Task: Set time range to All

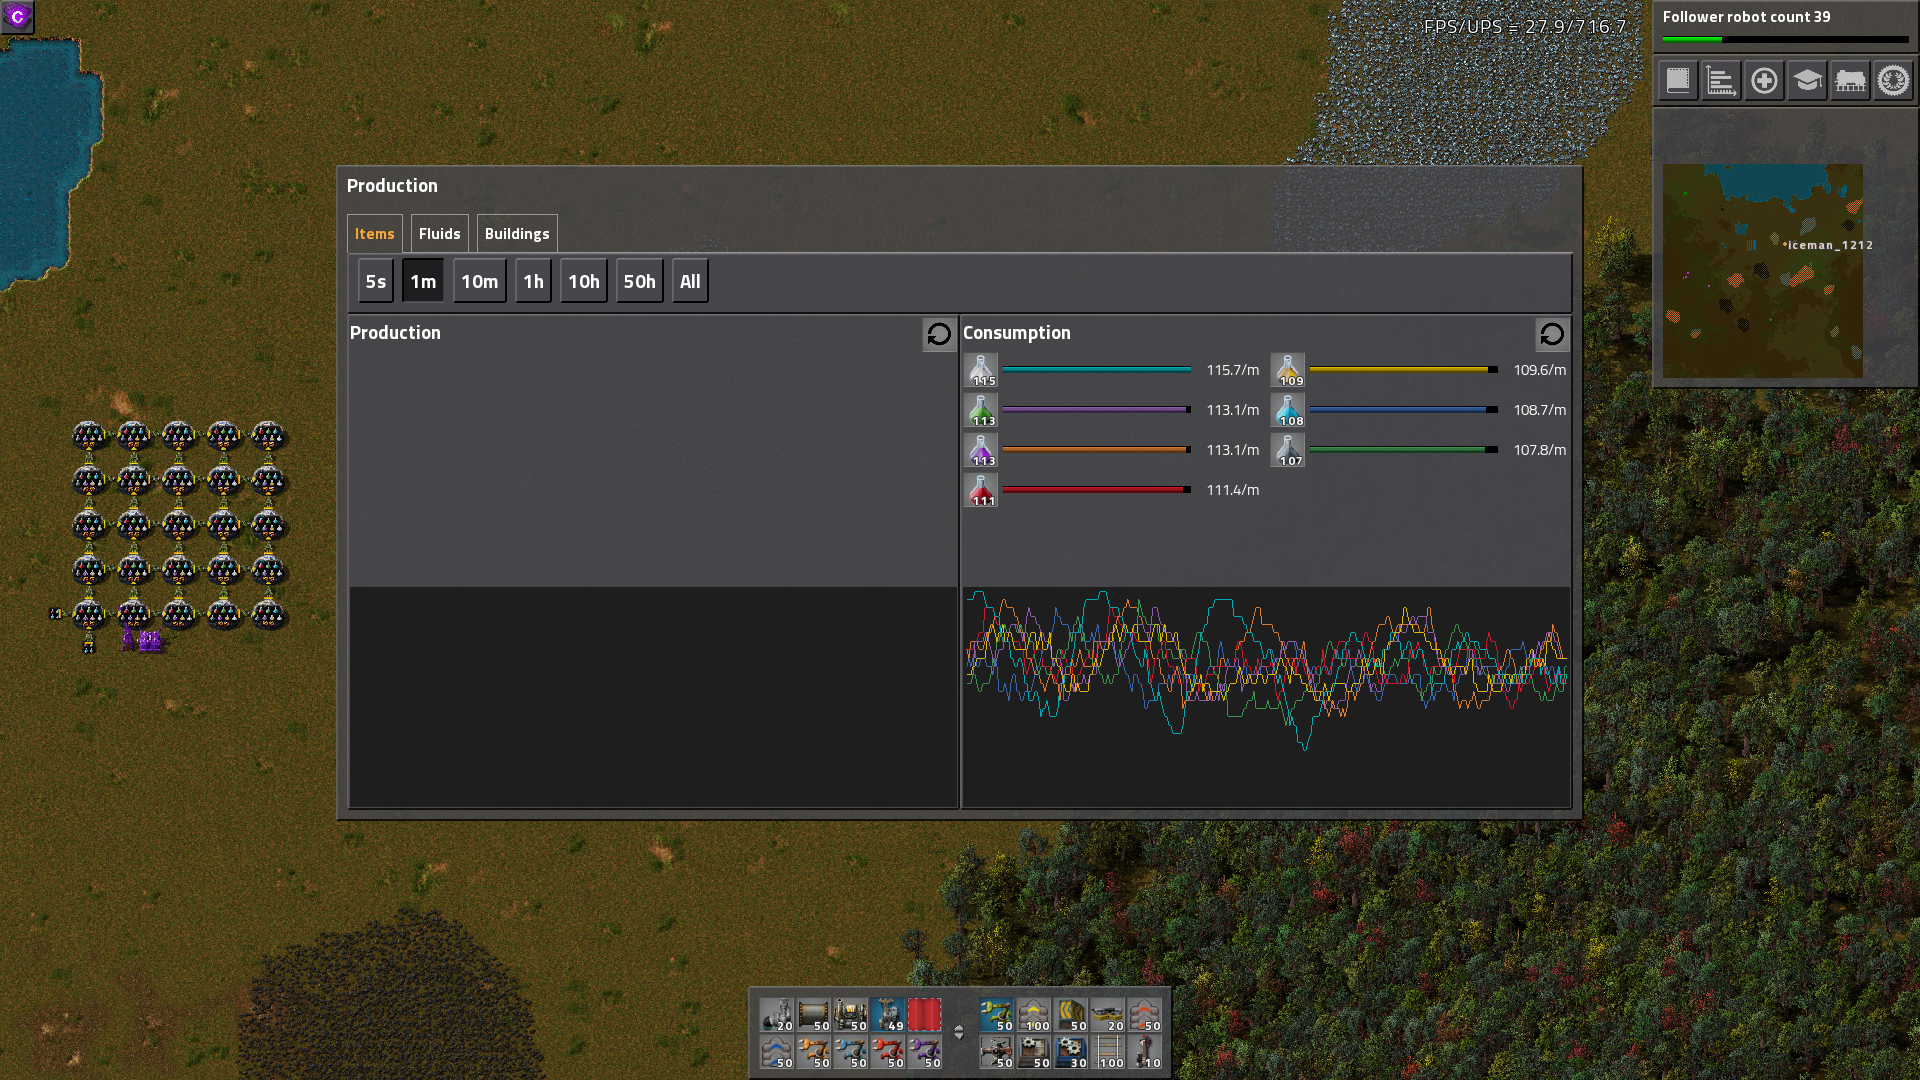Action: coord(690,282)
